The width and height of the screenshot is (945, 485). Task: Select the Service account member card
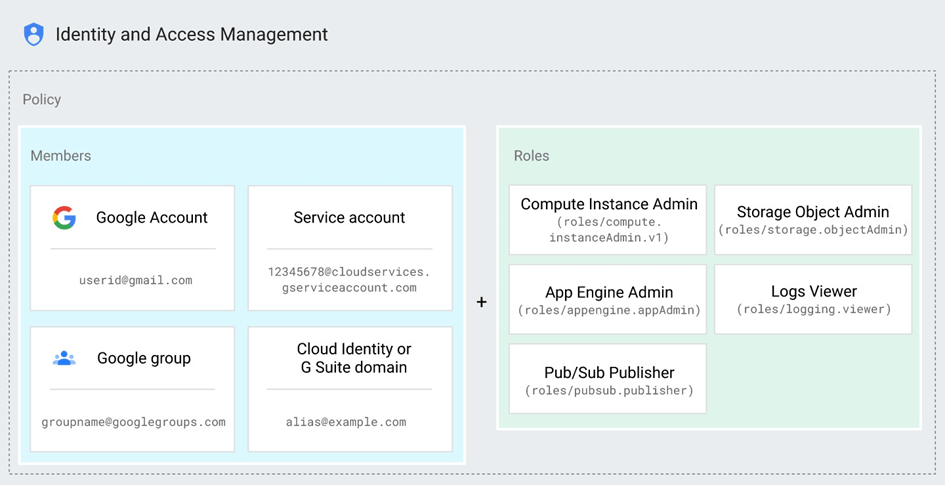tap(349, 247)
